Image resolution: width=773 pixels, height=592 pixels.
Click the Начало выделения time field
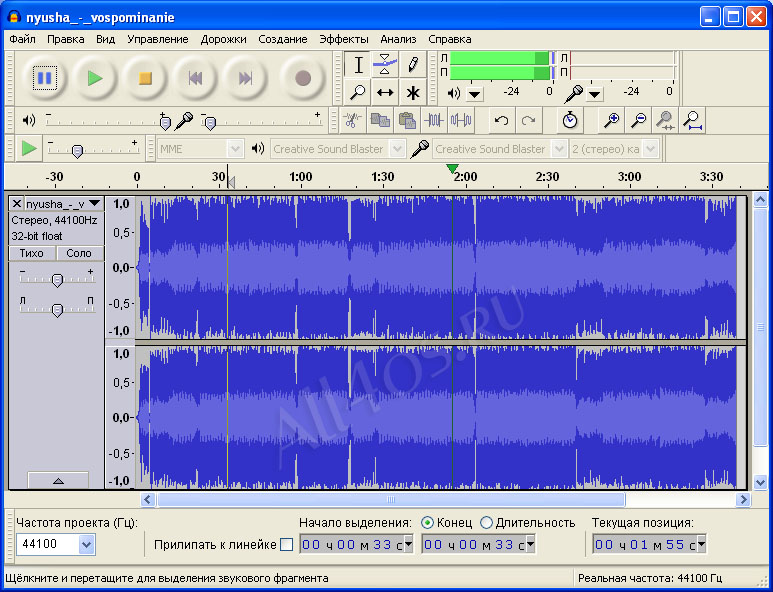356,545
